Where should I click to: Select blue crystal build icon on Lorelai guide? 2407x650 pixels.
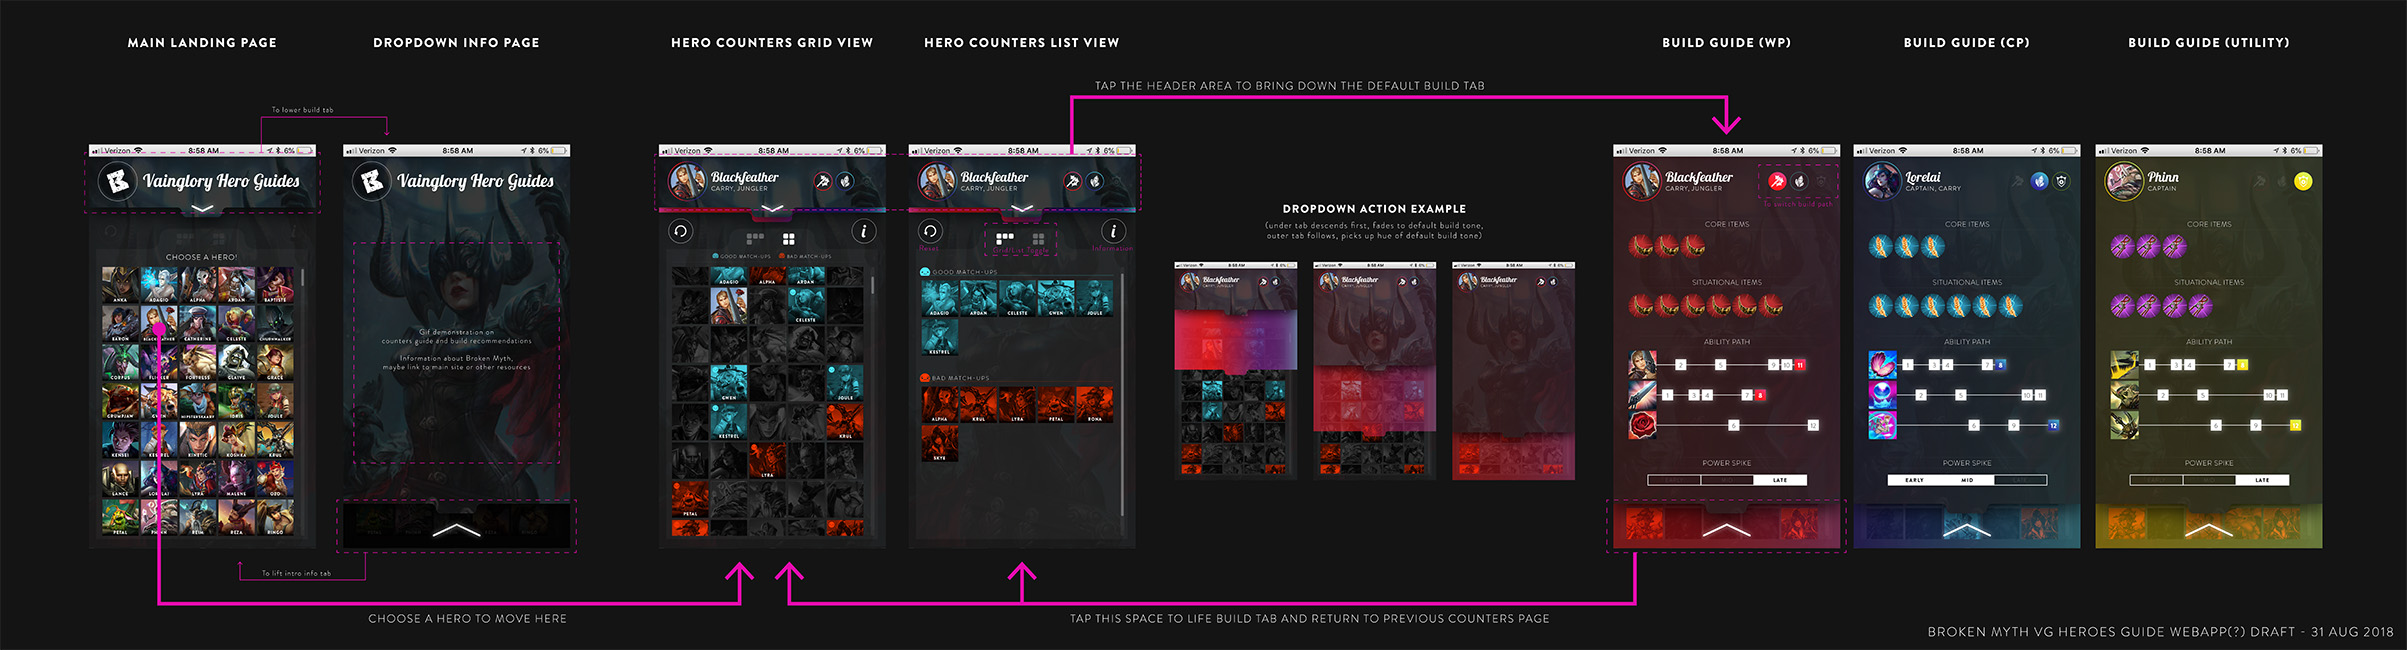click(2039, 181)
